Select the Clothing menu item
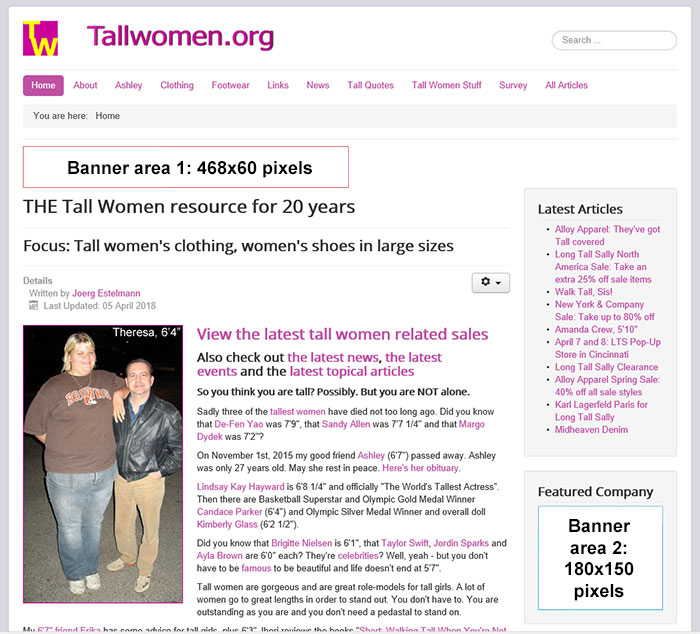The height and width of the screenshot is (634, 700). click(177, 85)
